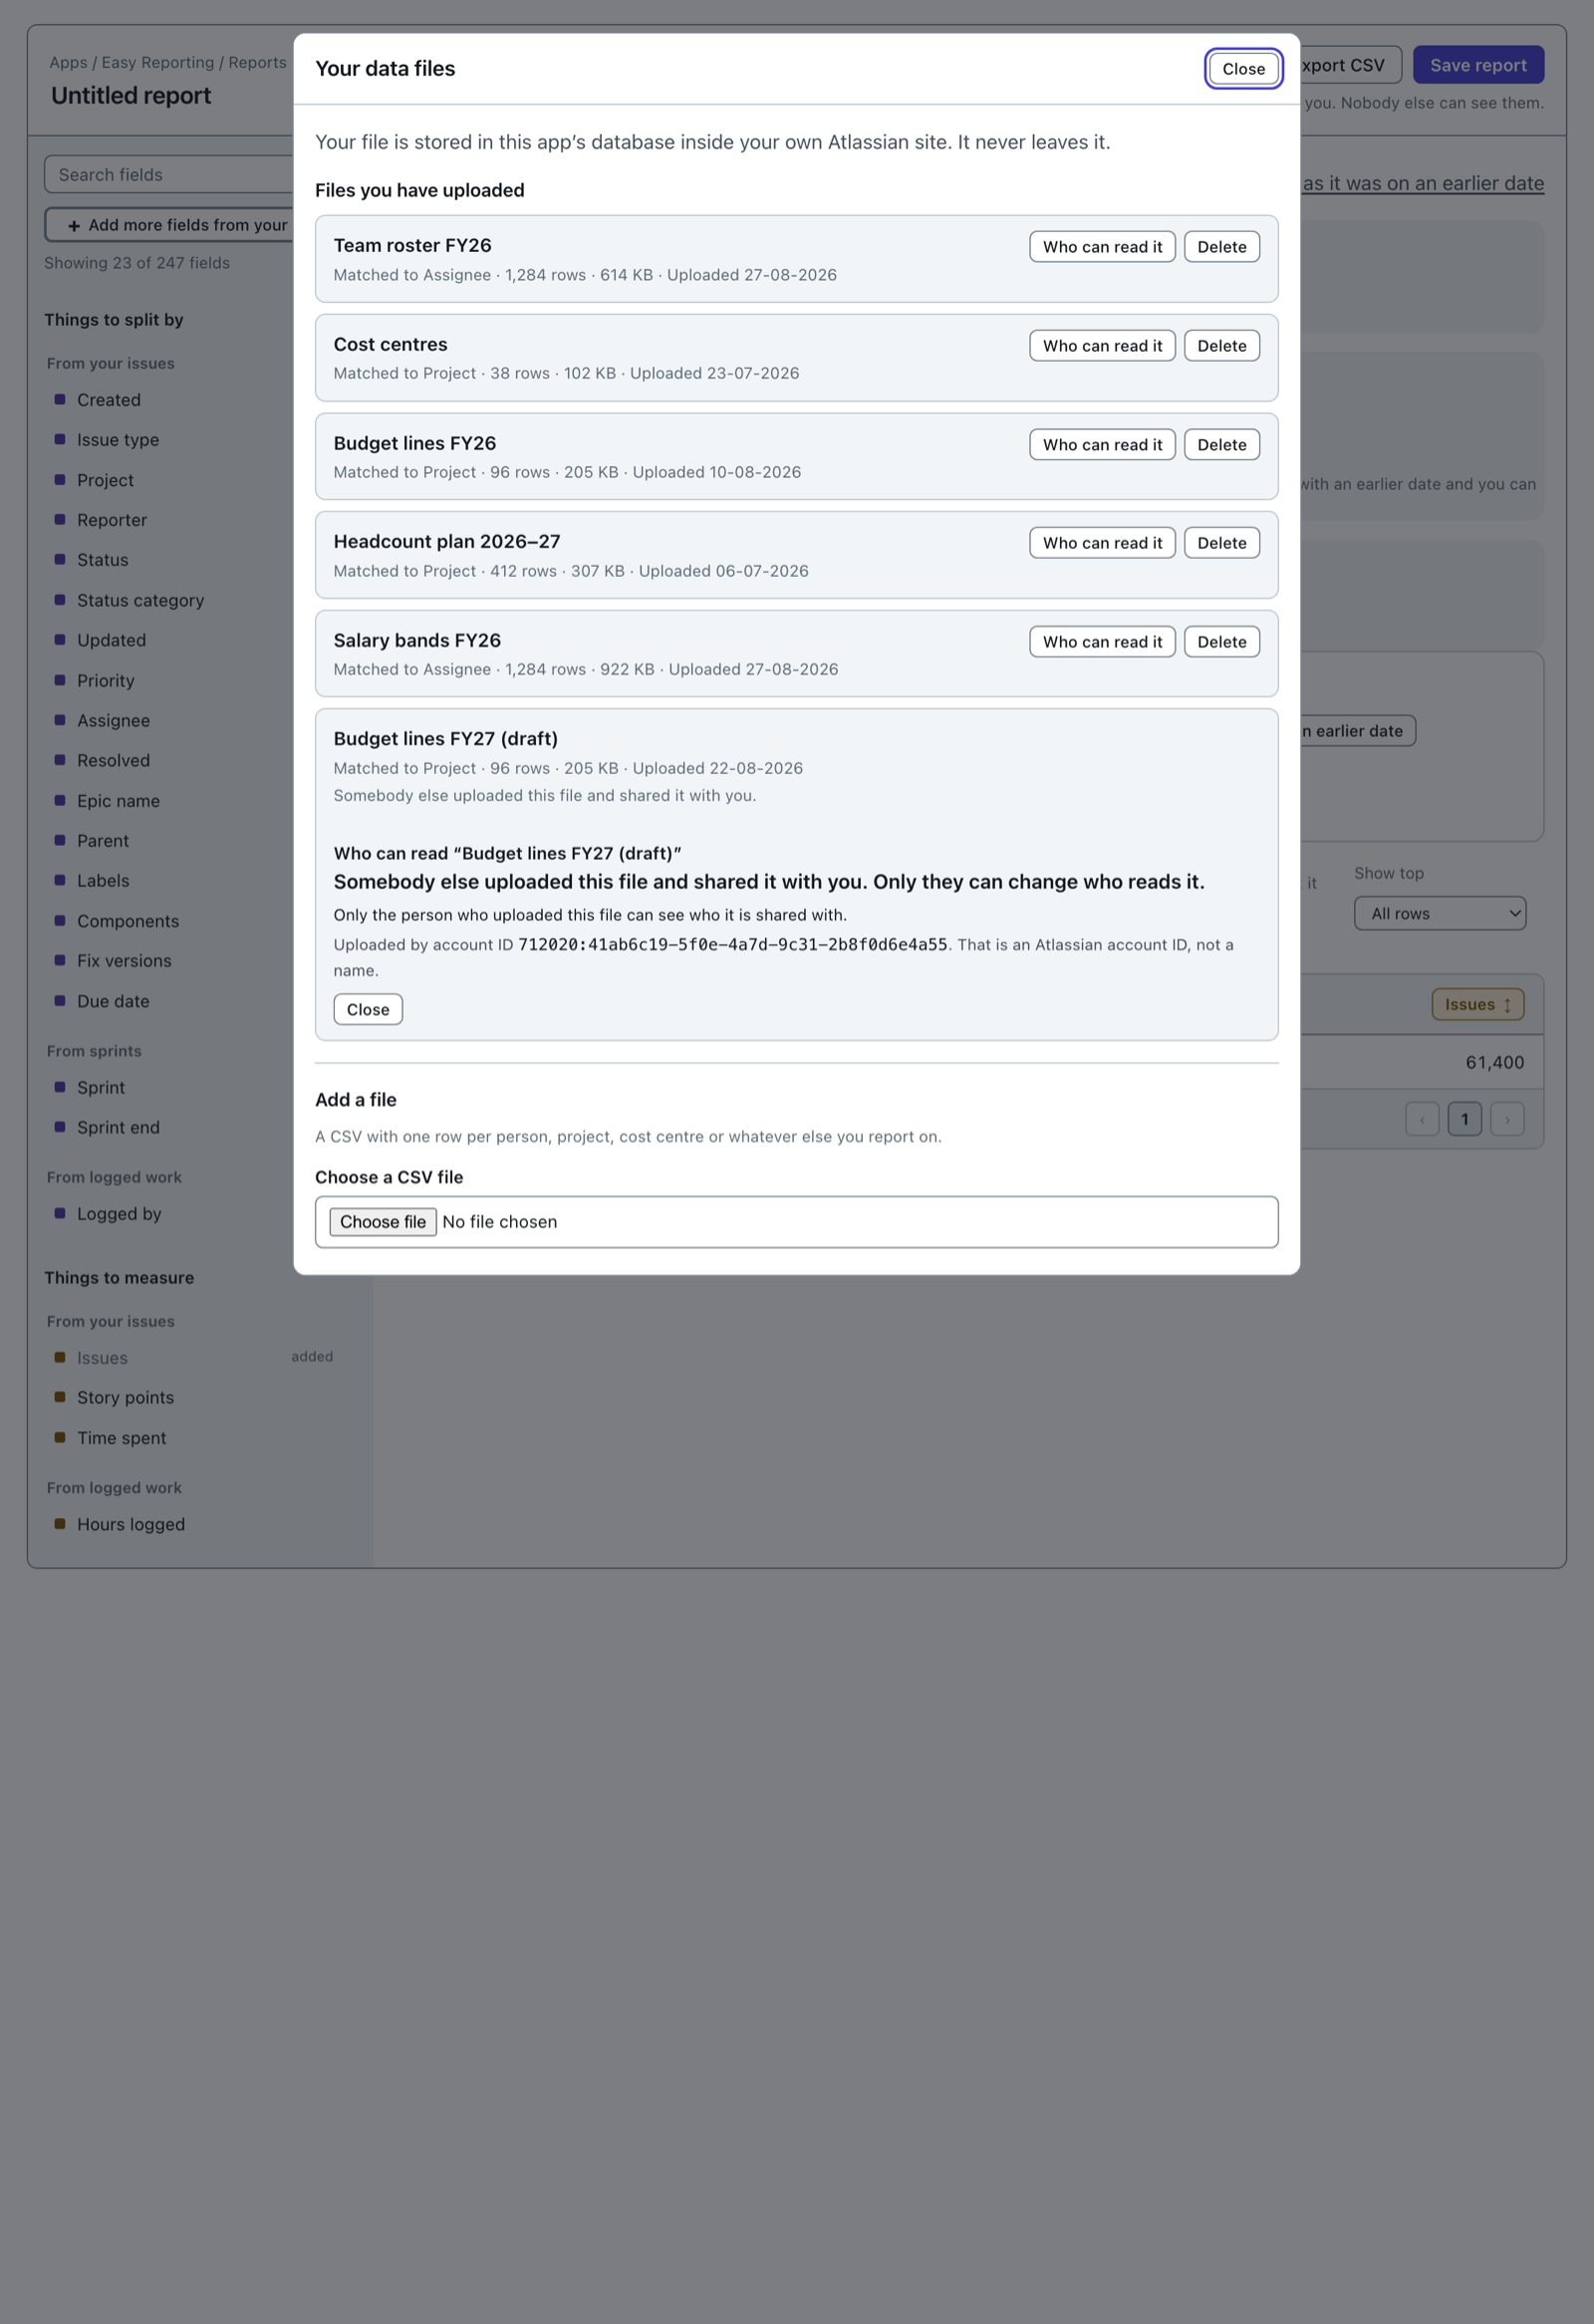The height and width of the screenshot is (2324, 1594).
Task: Select the Epic name field
Action: 118,801
